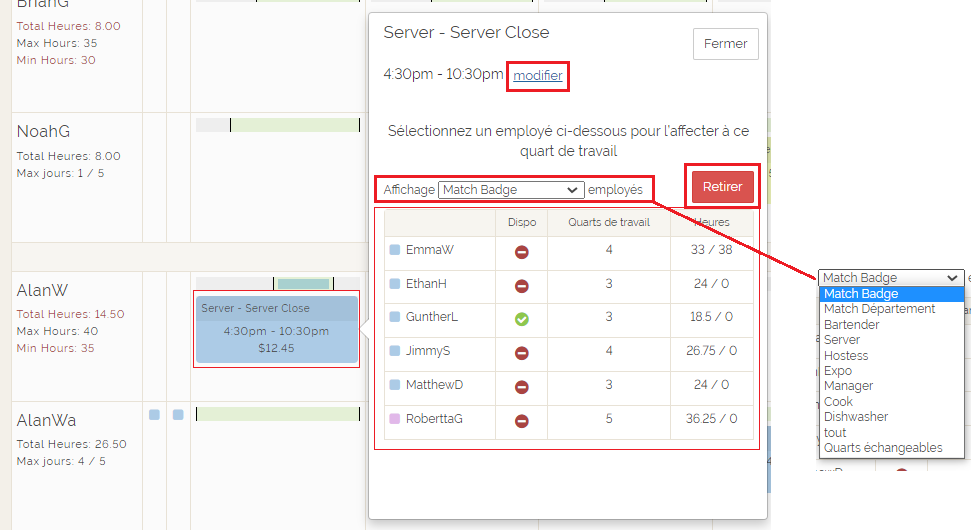971x530 pixels.
Task: Choose Match Département in the list
Action: 879,309
